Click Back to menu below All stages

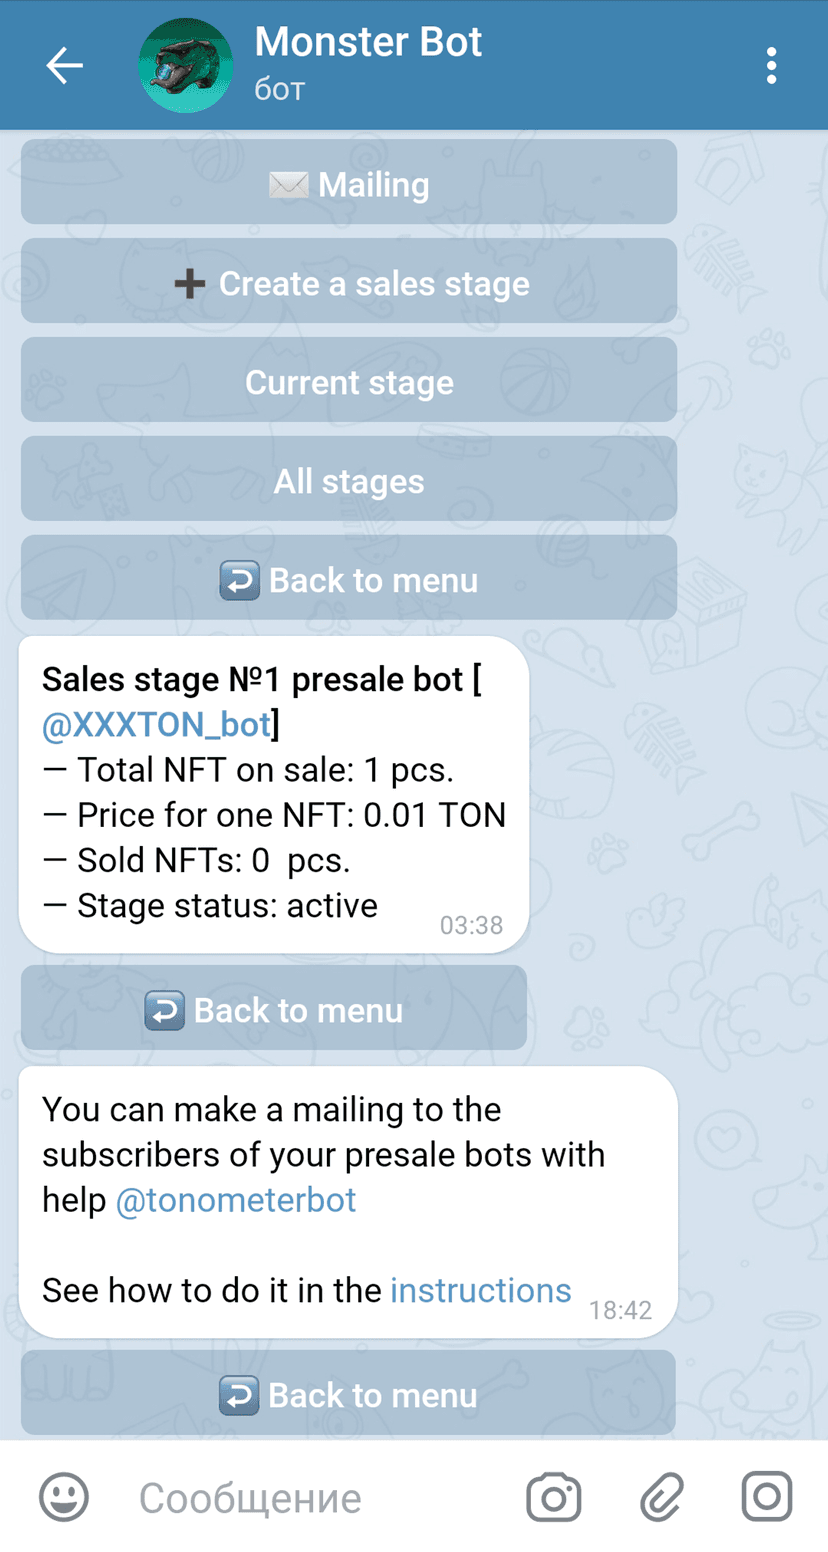pyautogui.click(x=349, y=580)
